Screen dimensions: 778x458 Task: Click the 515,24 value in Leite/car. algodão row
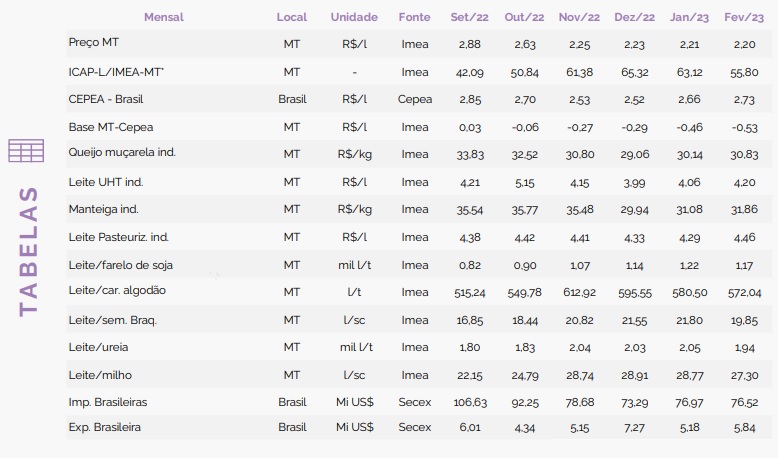(x=470, y=293)
